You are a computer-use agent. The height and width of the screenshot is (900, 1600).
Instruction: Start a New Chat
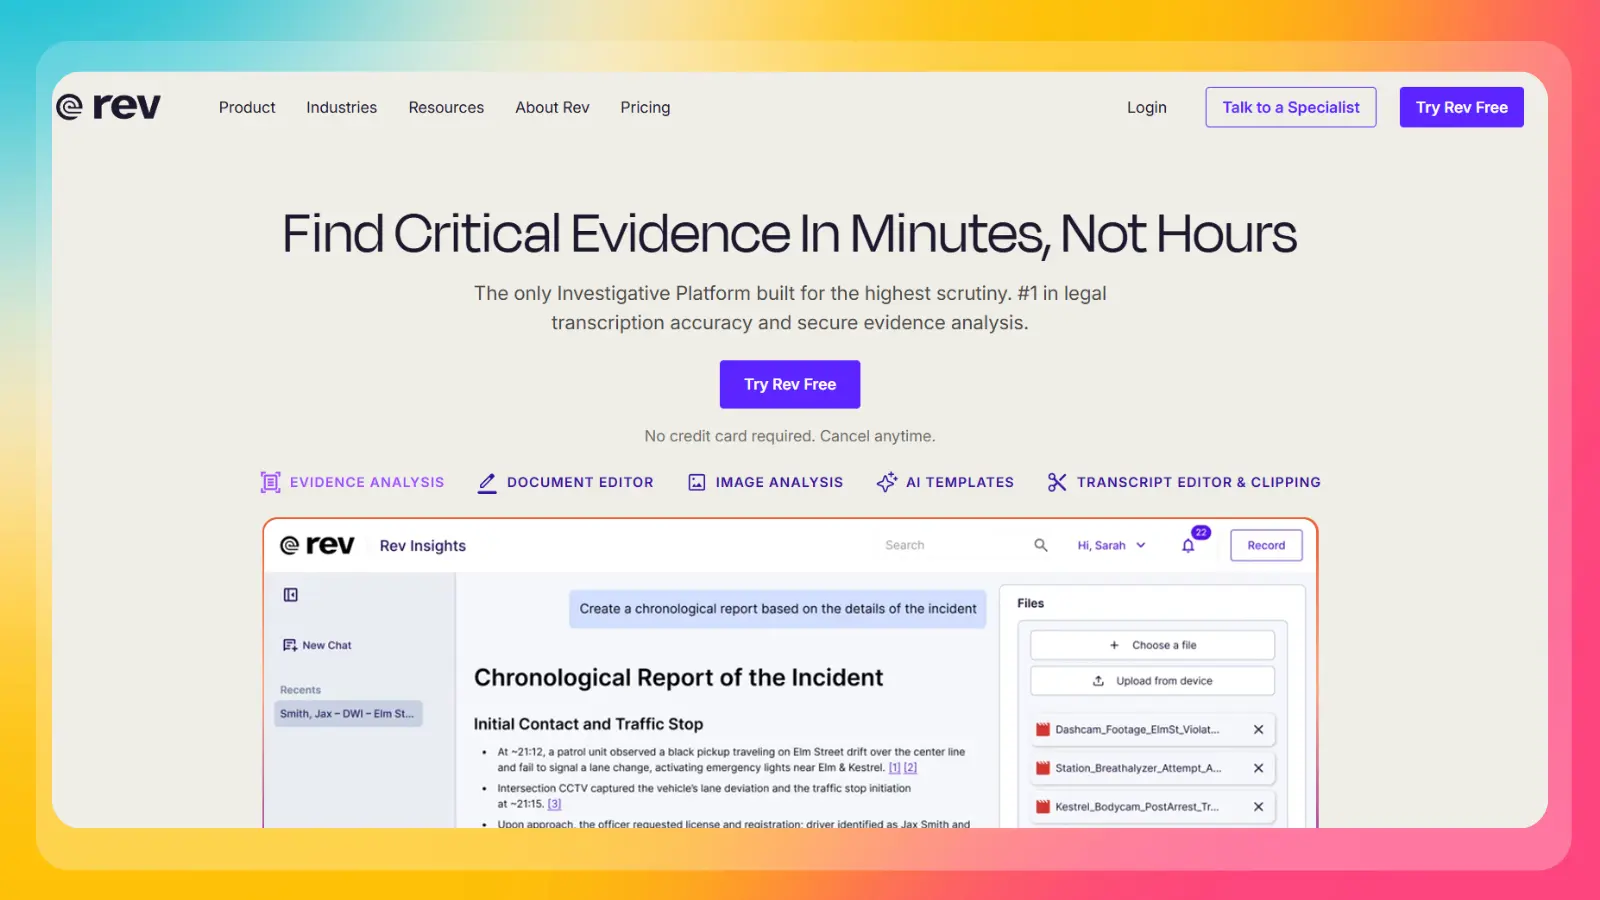[x=317, y=645]
